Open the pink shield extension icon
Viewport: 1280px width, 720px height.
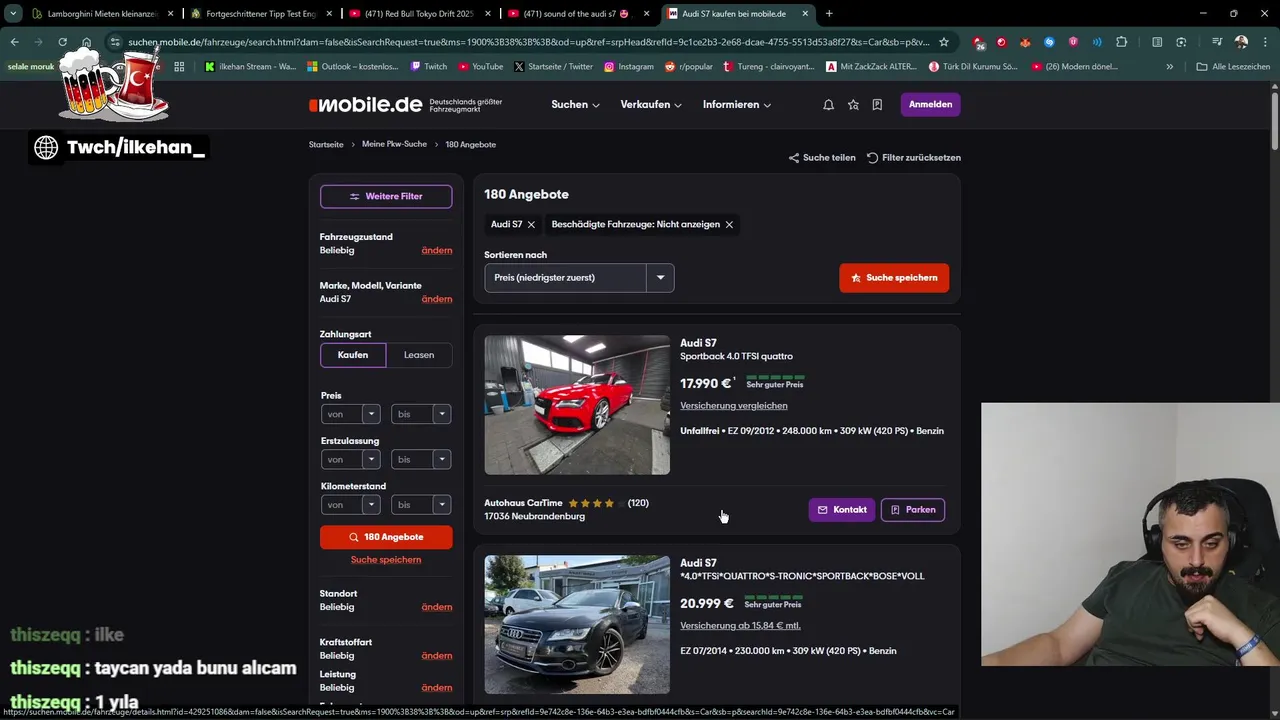pyautogui.click(x=1073, y=42)
